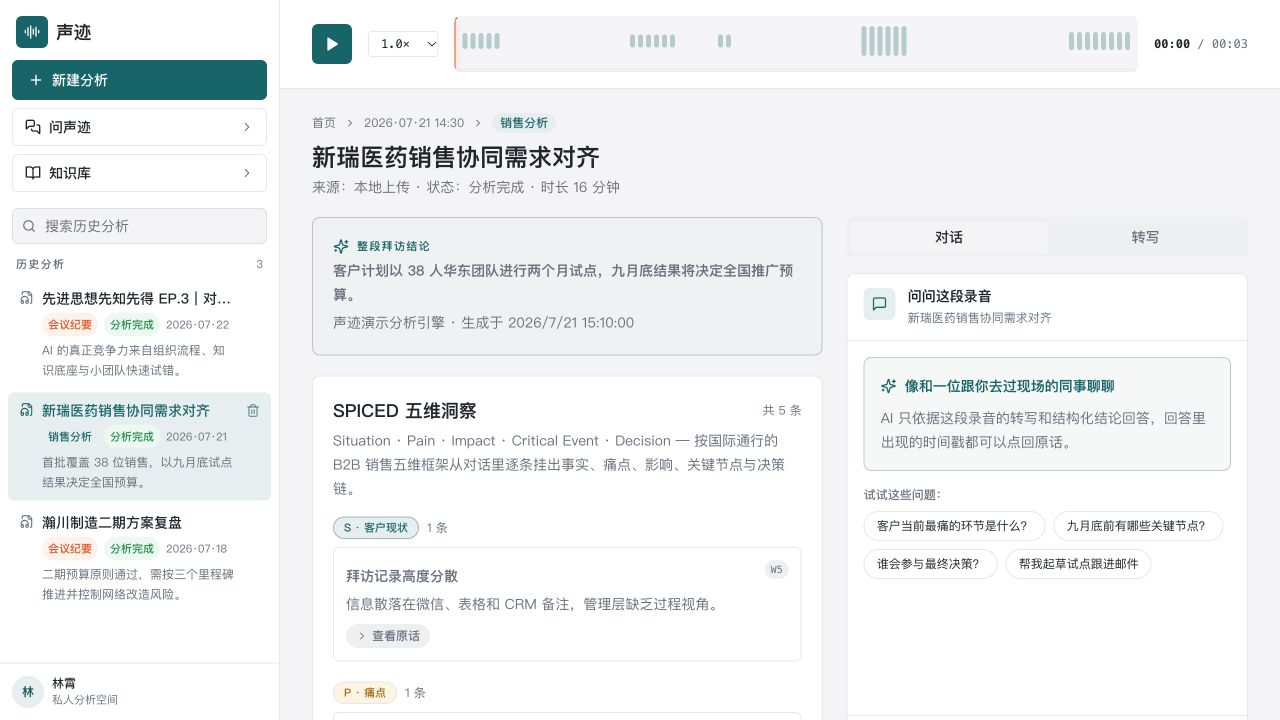Start a new analysis with 新建分析
1280x720 pixels.
pyautogui.click(x=139, y=80)
